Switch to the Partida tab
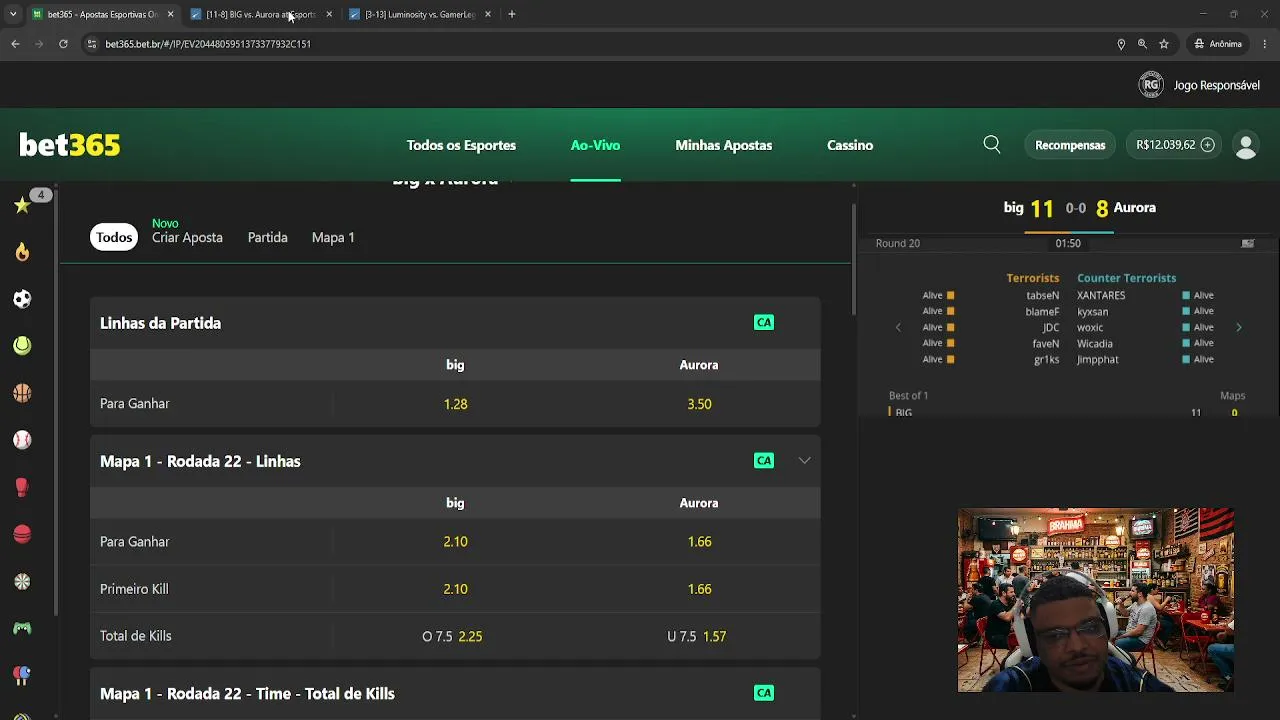This screenshot has width=1280, height=720. 267,237
